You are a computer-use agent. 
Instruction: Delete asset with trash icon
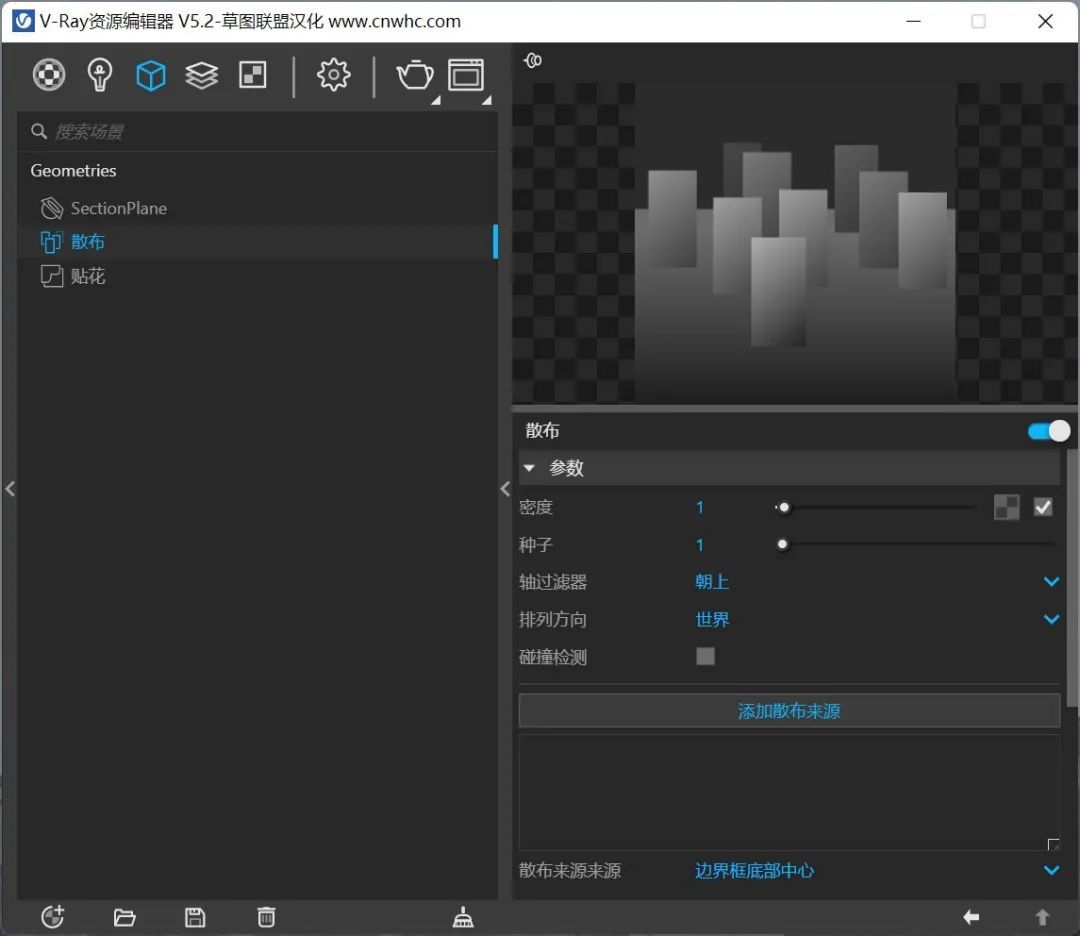(x=267, y=917)
